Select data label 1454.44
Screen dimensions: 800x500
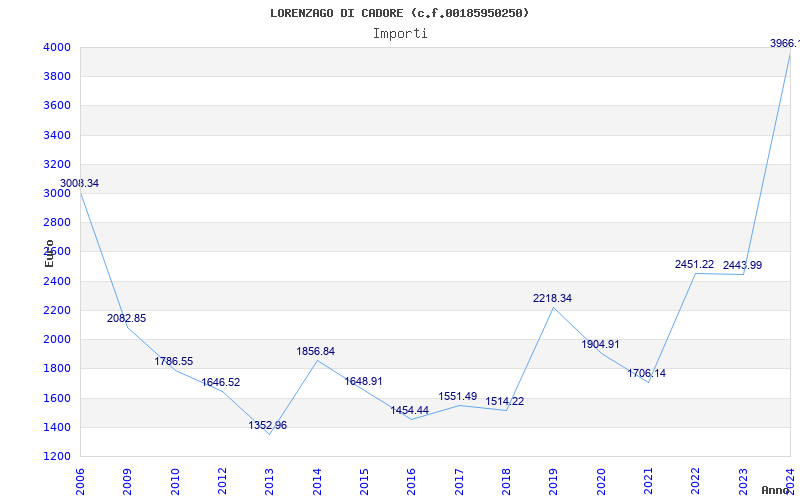point(410,410)
